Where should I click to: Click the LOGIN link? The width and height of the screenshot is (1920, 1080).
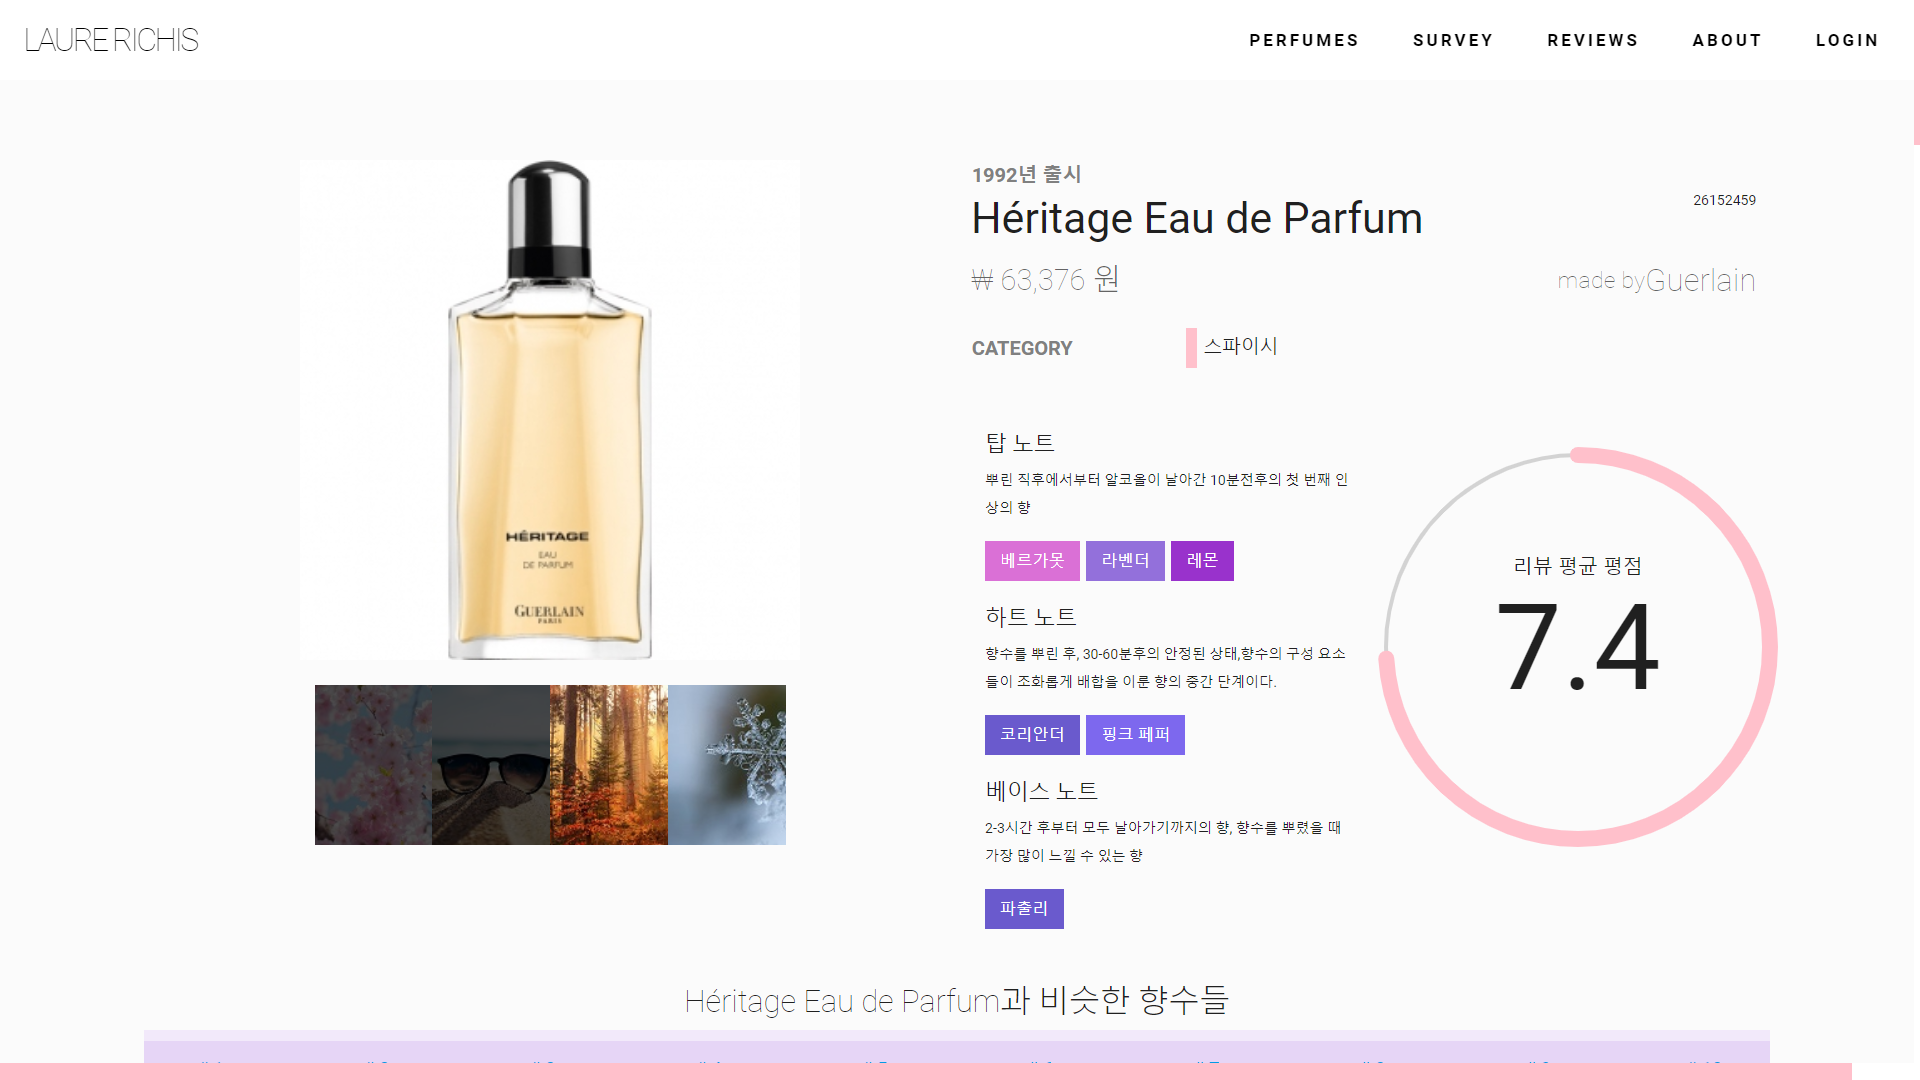[x=1847, y=40]
